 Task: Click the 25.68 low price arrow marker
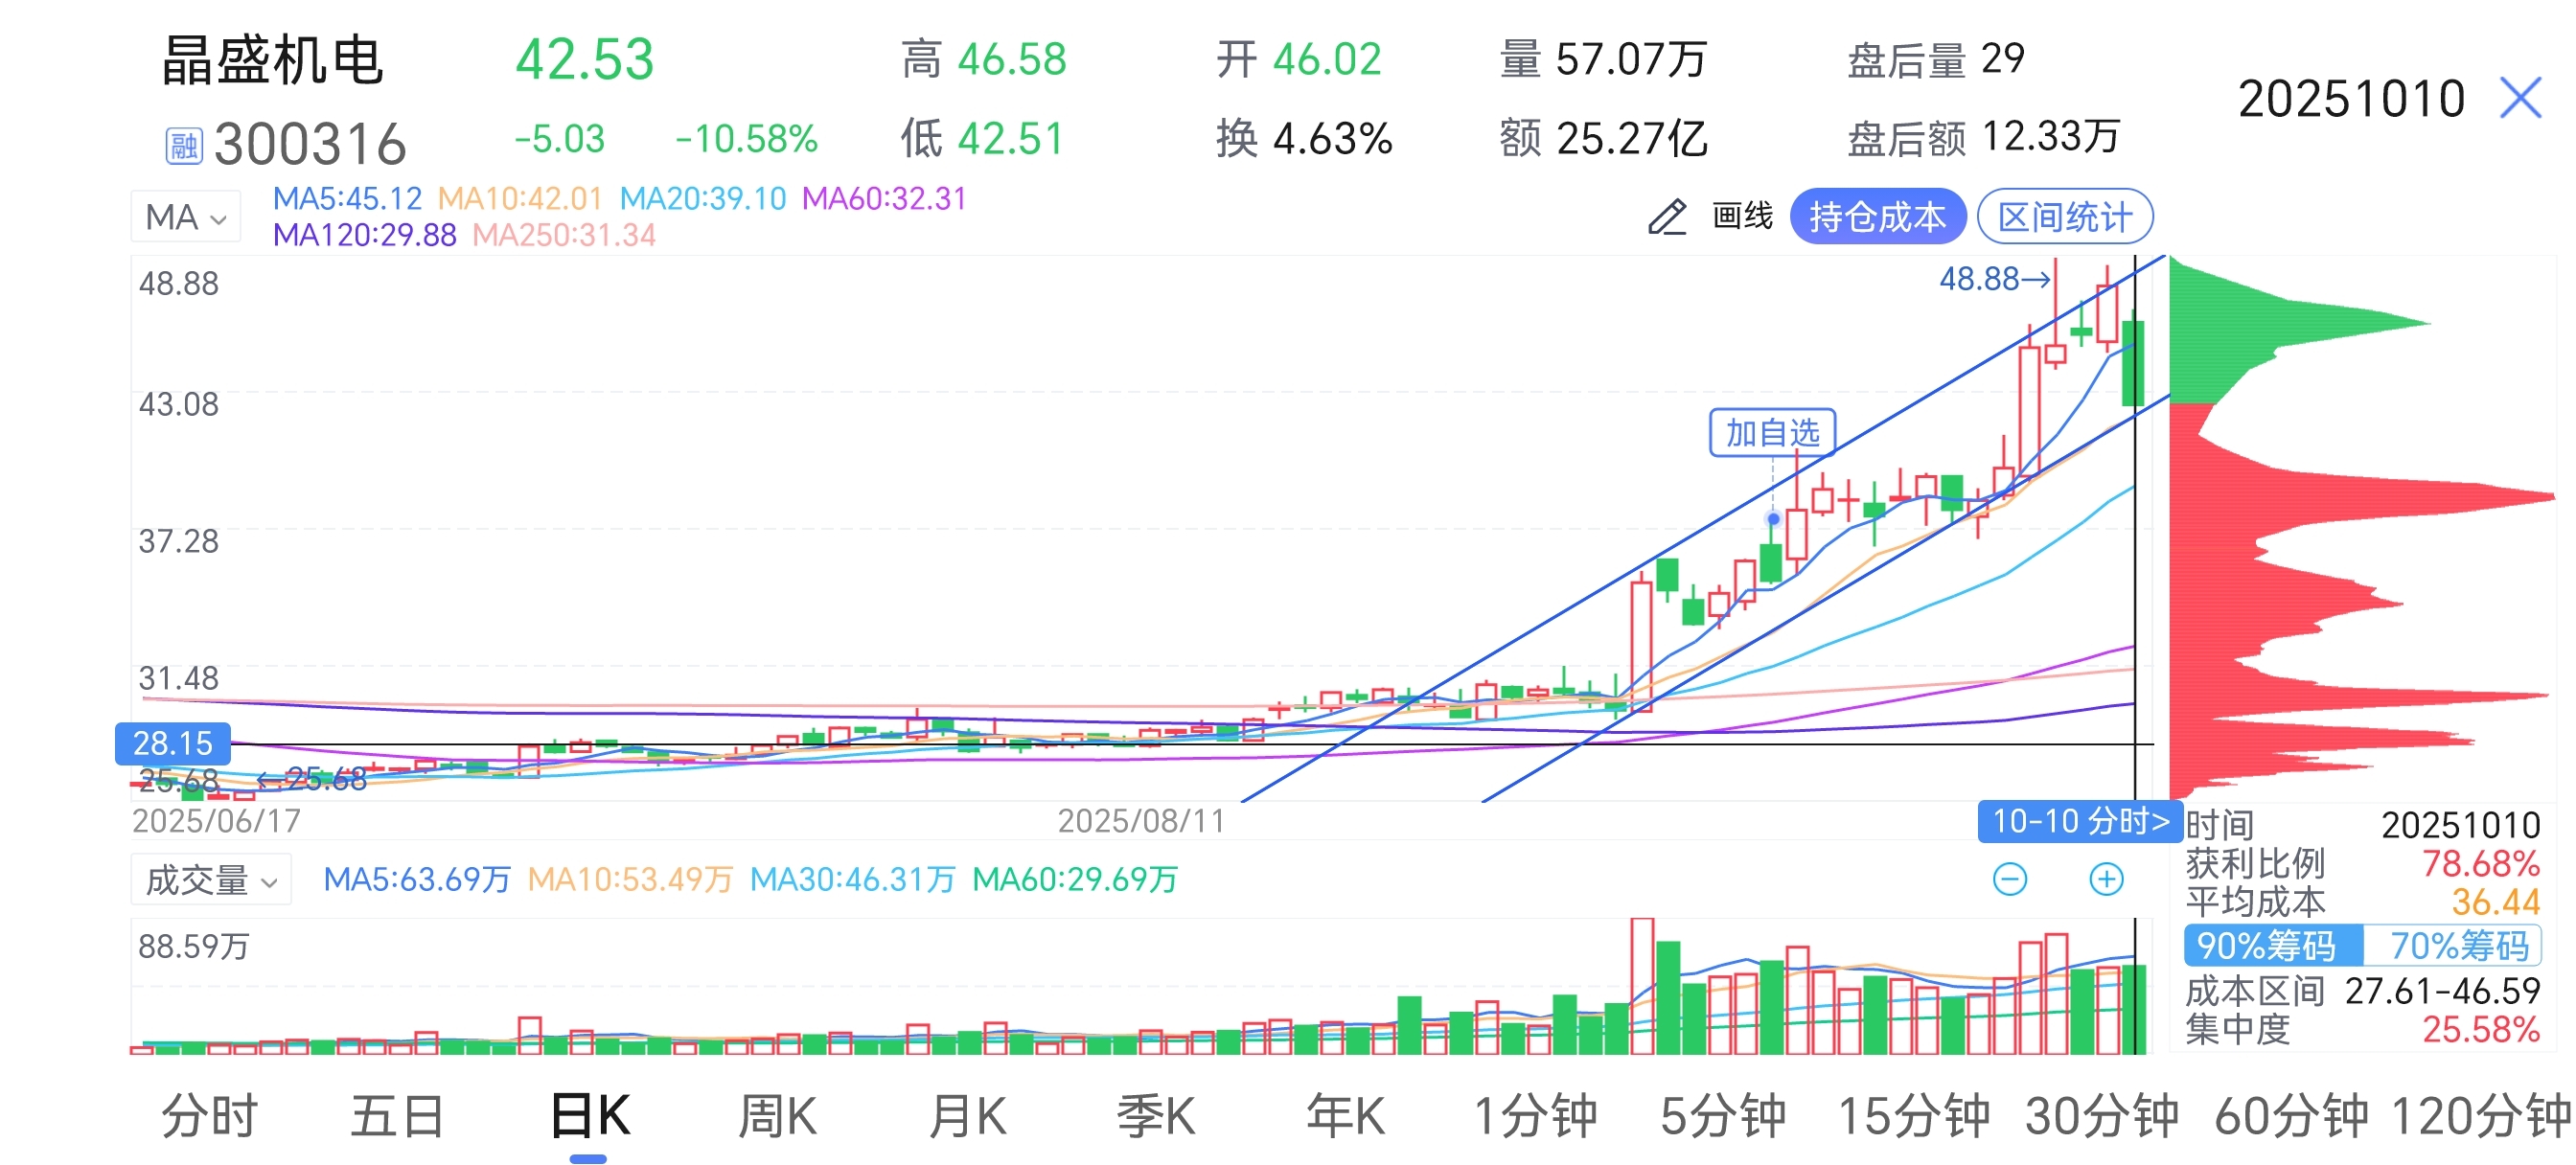(x=311, y=779)
